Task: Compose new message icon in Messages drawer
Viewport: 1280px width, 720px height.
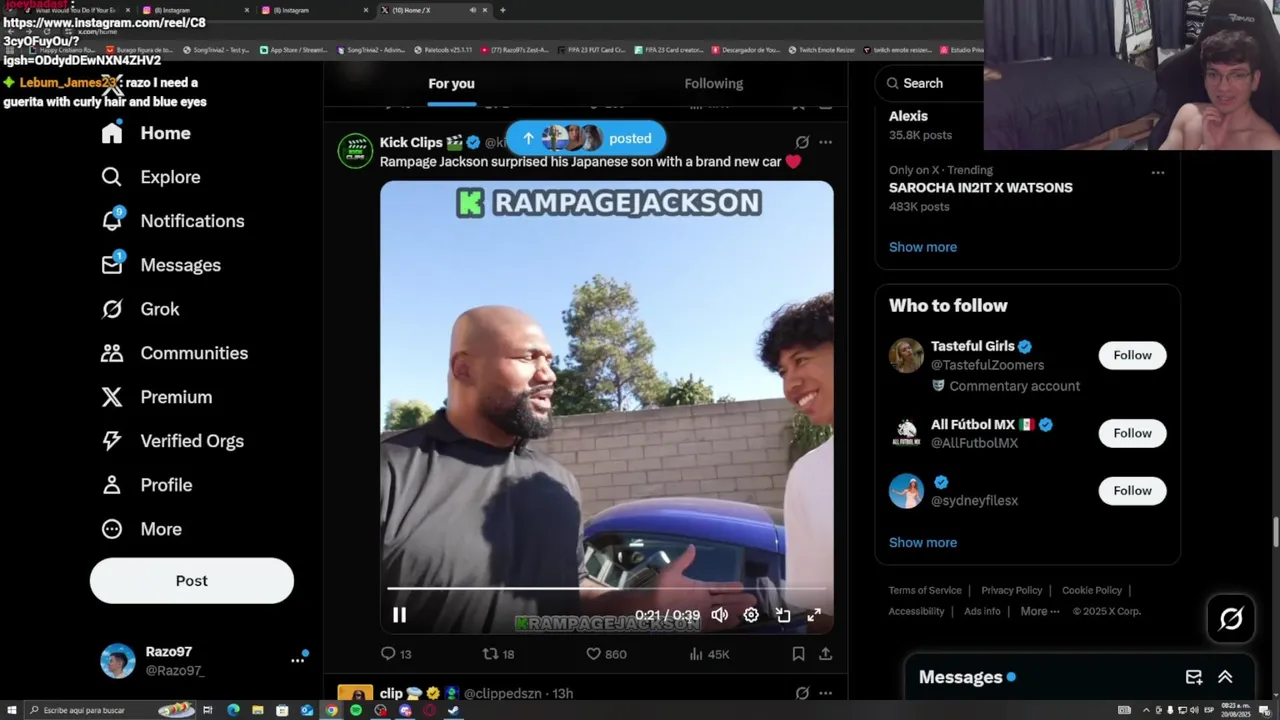Action: (1194, 677)
